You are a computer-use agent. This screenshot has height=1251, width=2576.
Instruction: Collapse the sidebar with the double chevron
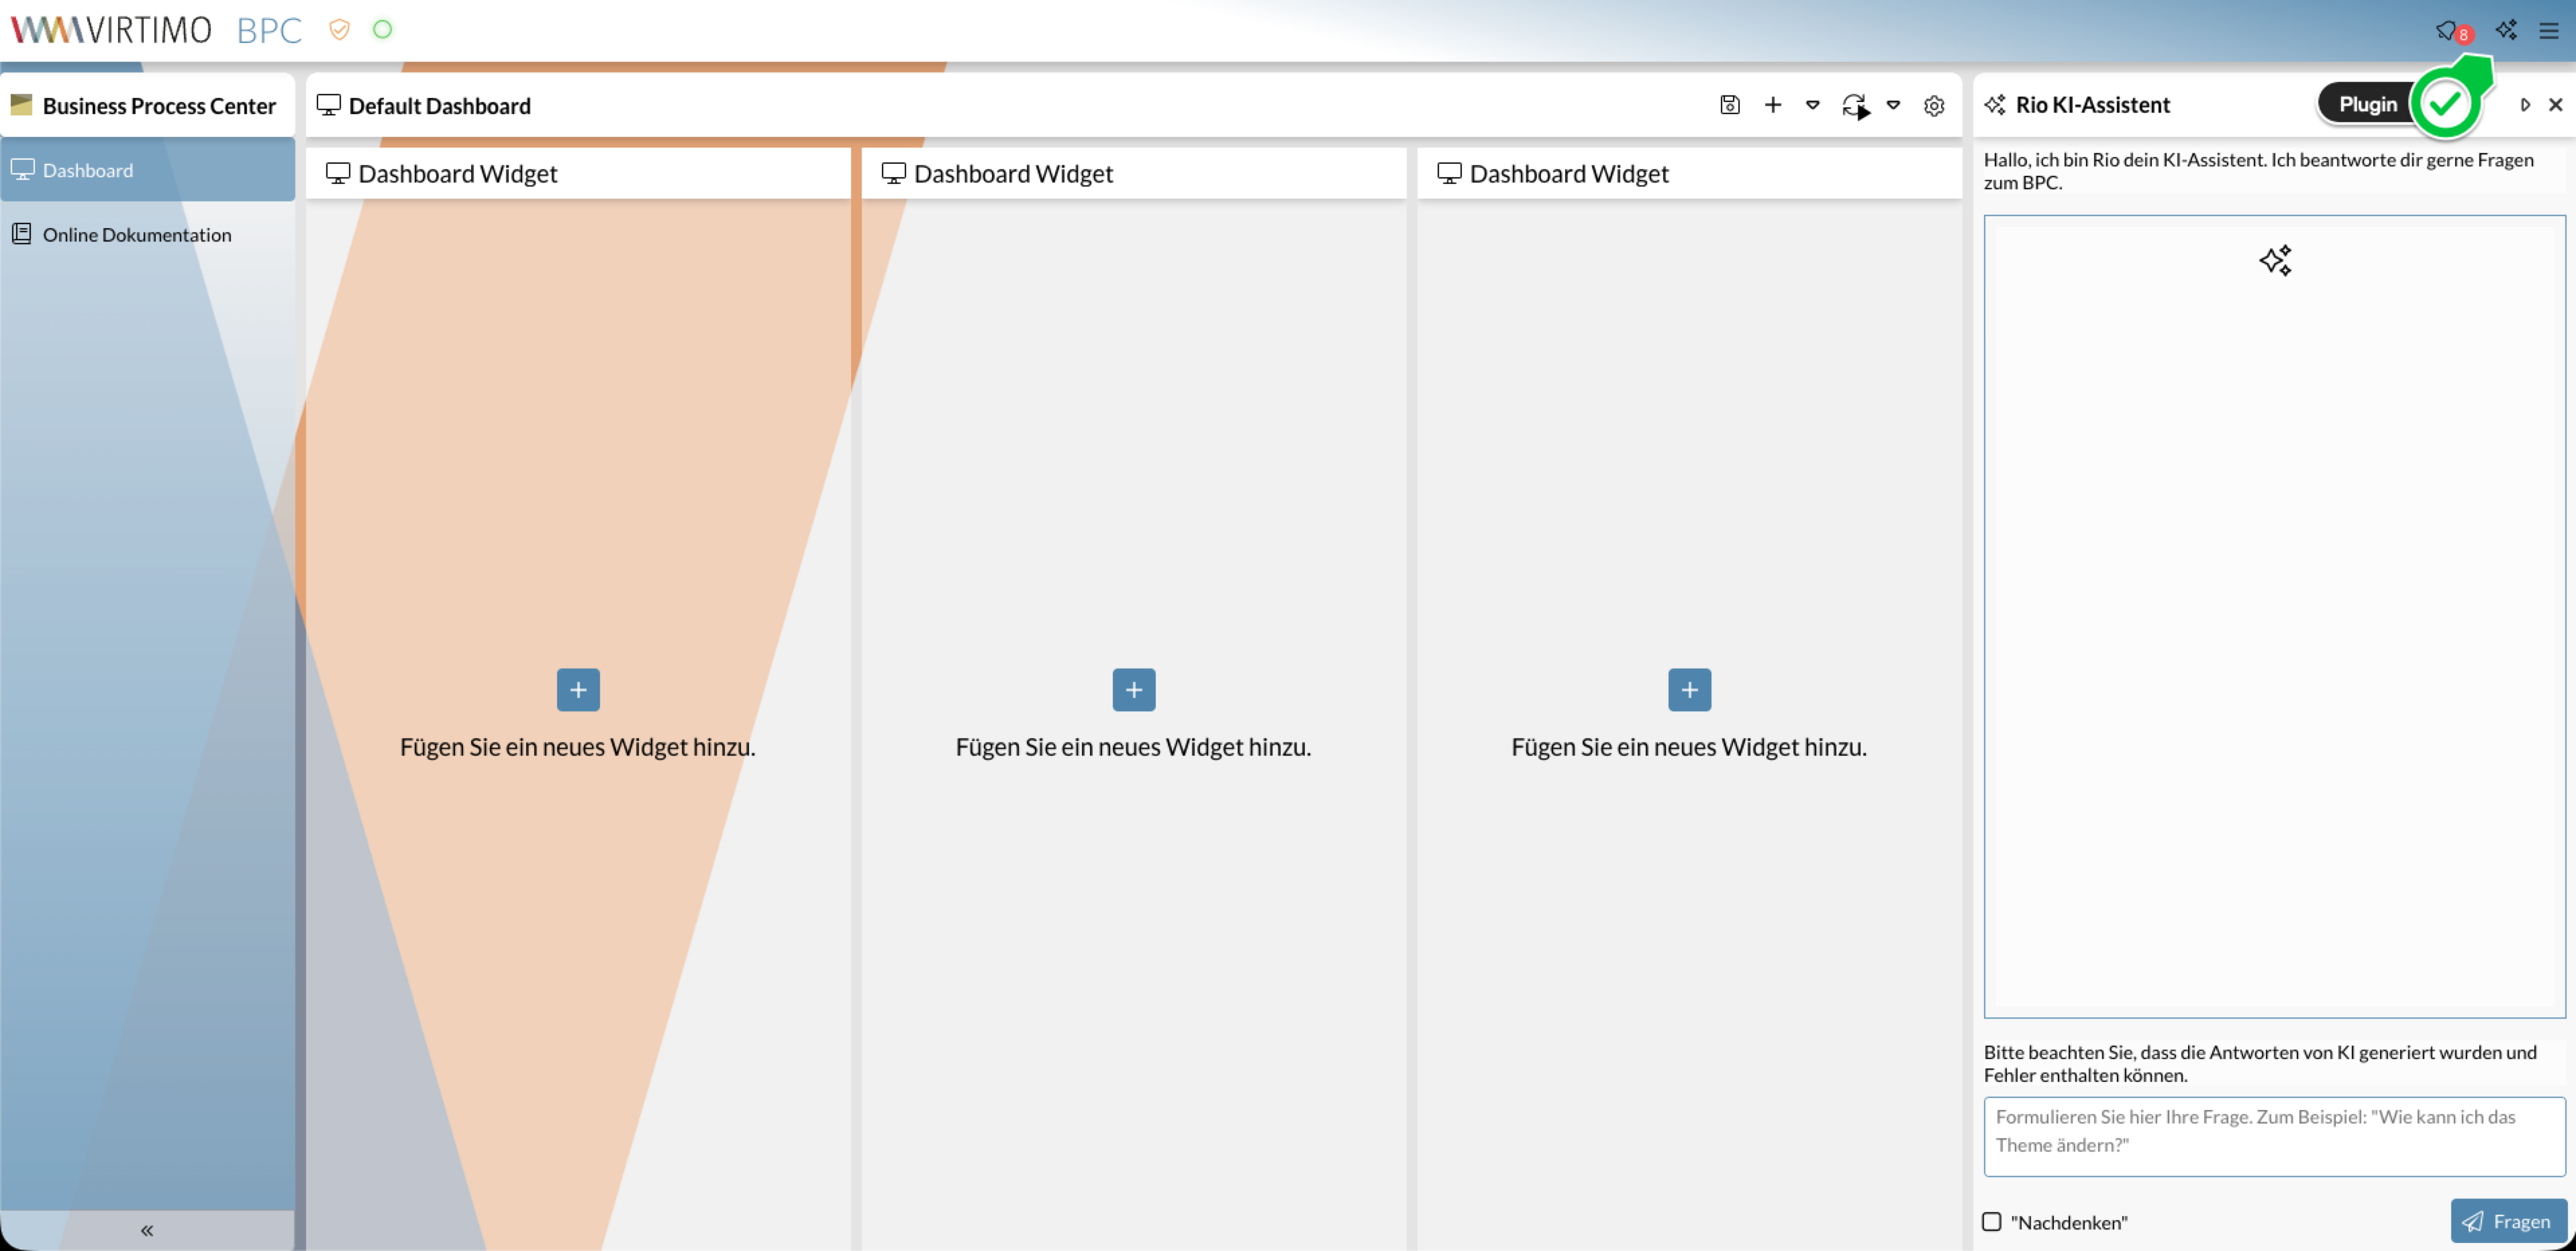[147, 1230]
